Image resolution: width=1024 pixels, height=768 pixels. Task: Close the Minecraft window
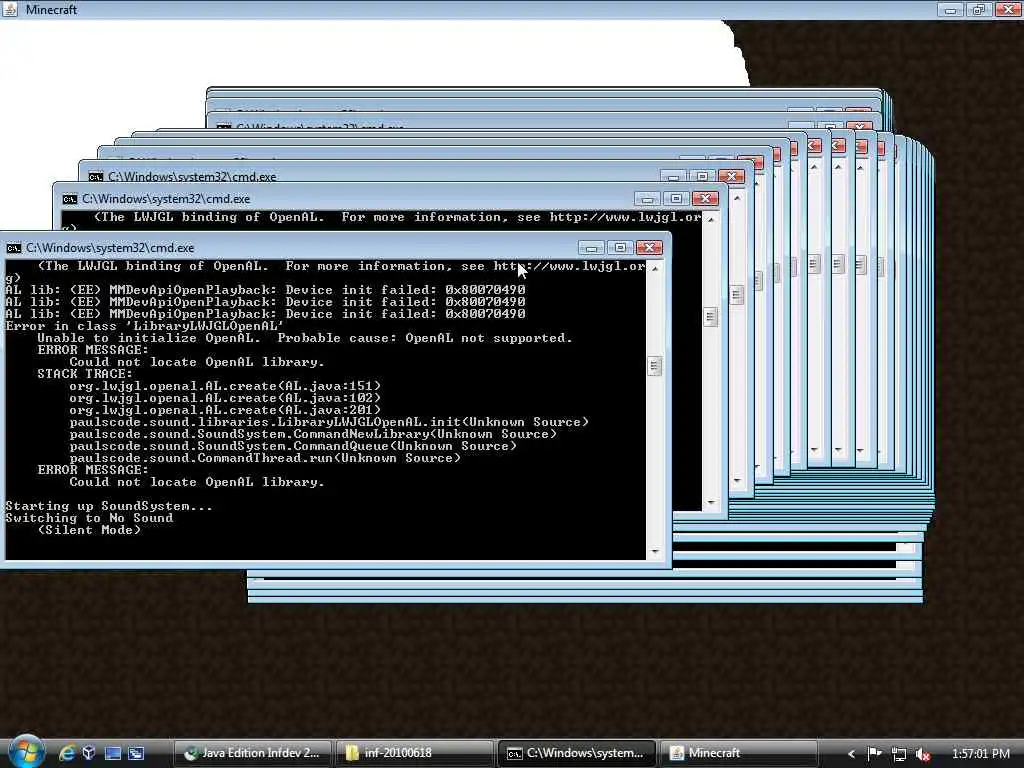(x=1007, y=10)
